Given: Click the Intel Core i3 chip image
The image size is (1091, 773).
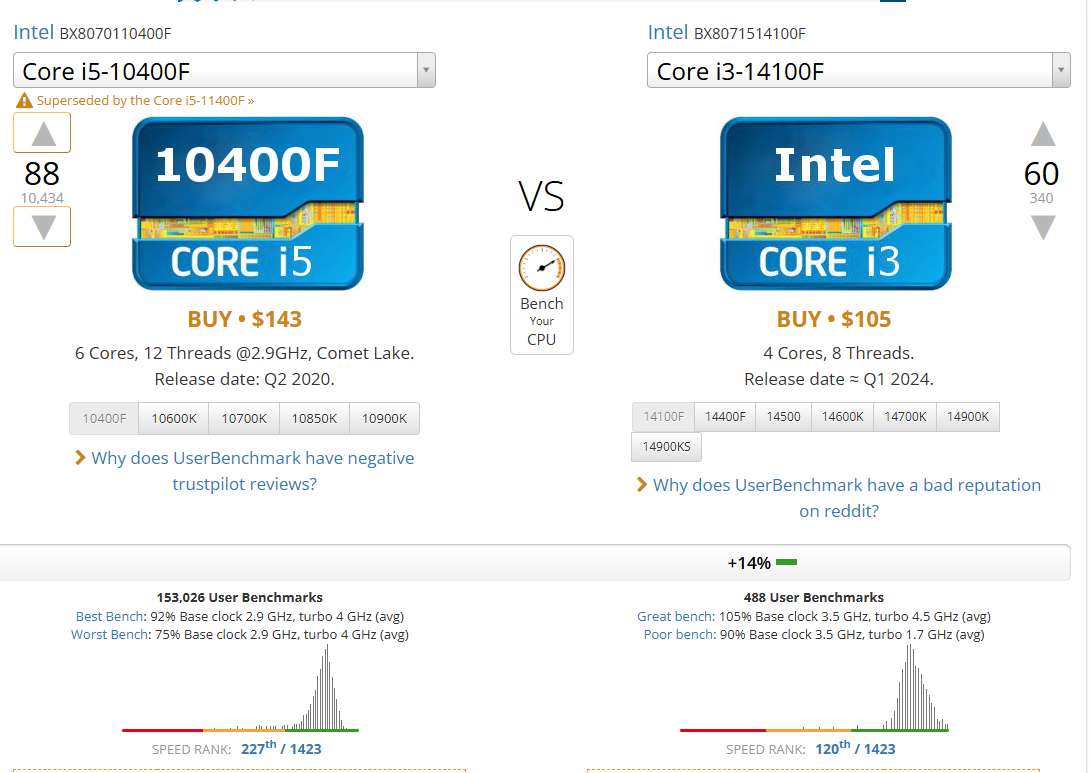Looking at the screenshot, I should pos(835,204).
